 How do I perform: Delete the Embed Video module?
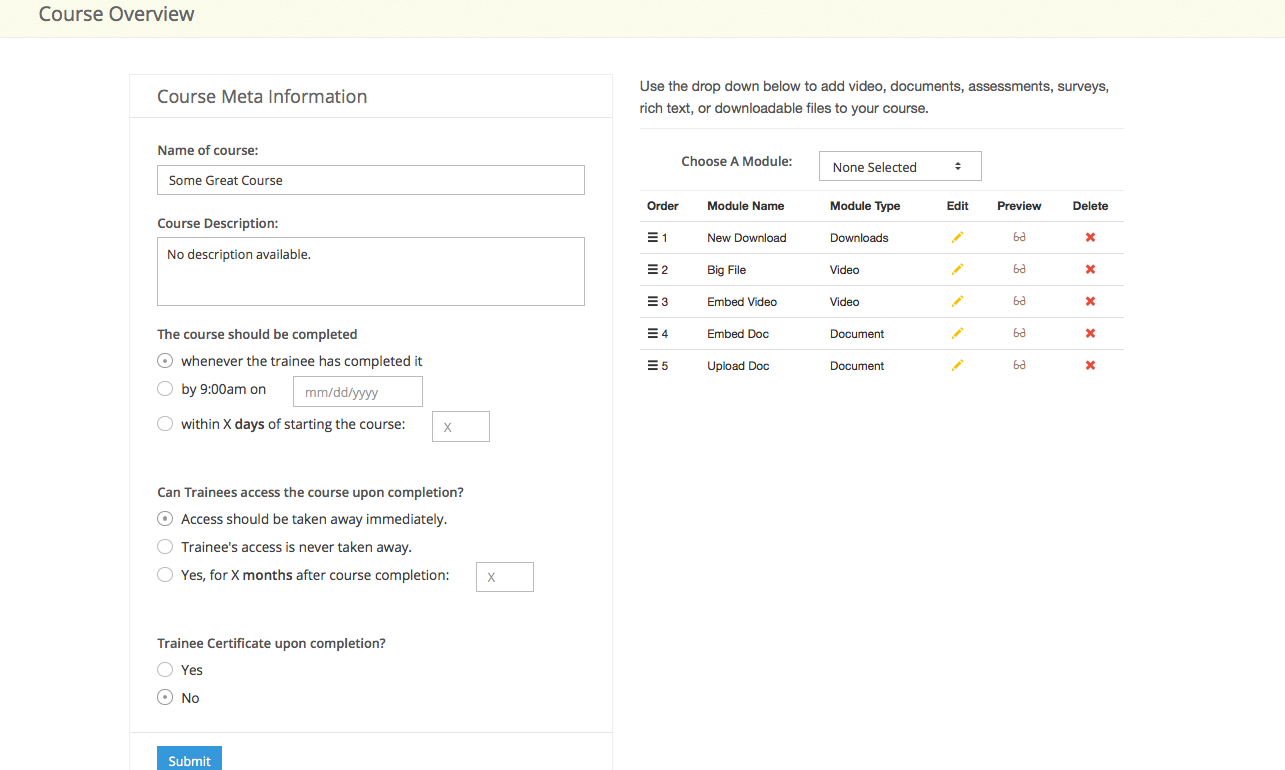(x=1090, y=301)
